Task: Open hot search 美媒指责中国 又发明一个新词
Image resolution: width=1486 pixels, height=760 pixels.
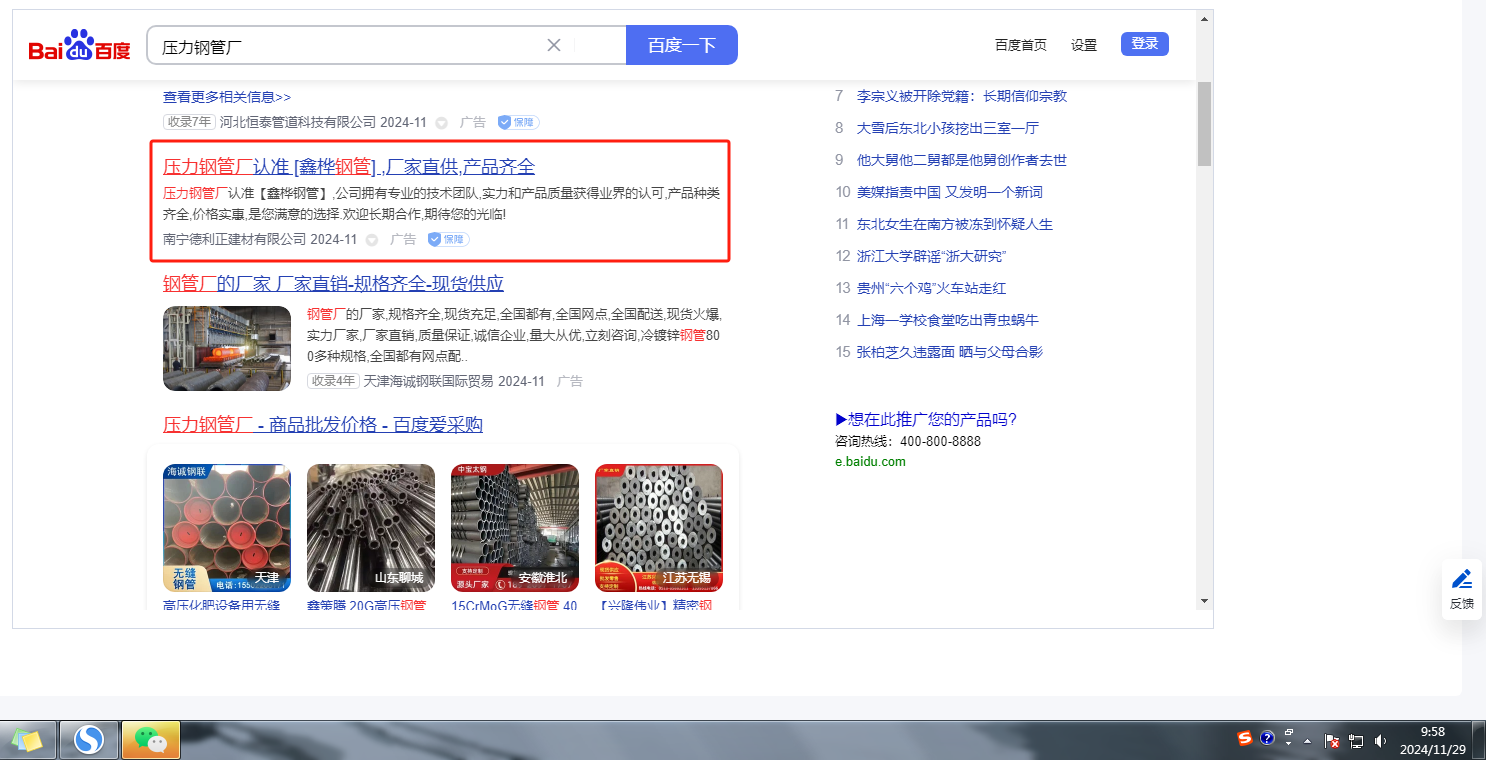Action: pos(950,192)
